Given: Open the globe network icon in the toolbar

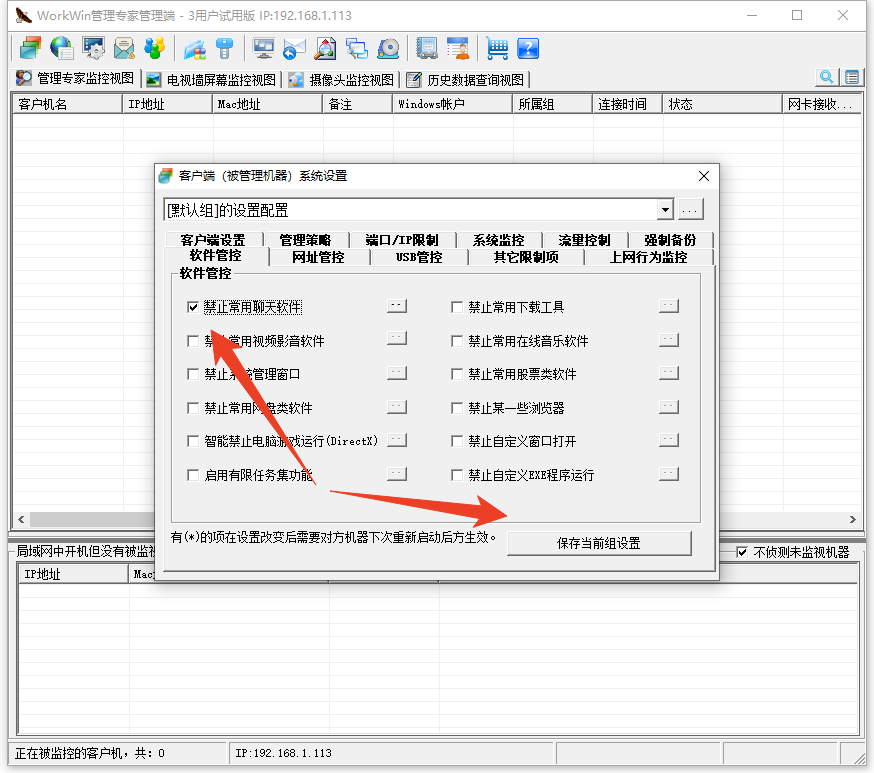Looking at the screenshot, I should tap(61, 48).
